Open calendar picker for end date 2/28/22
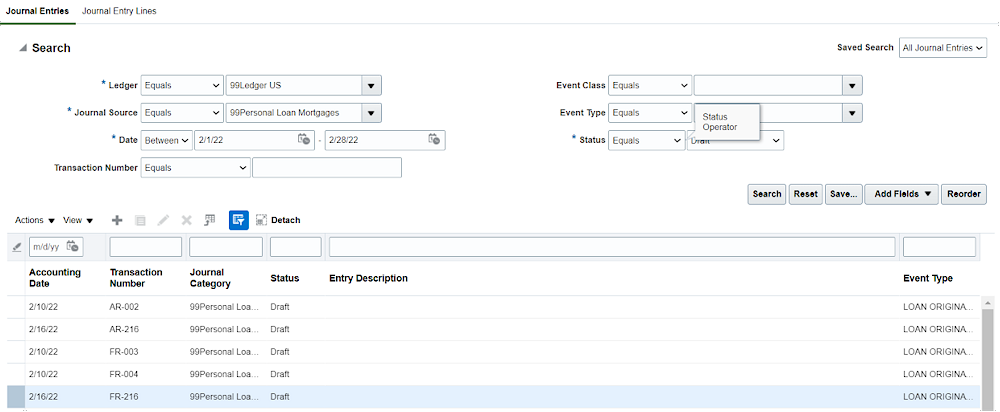This screenshot has height=412, width=1000. point(434,139)
